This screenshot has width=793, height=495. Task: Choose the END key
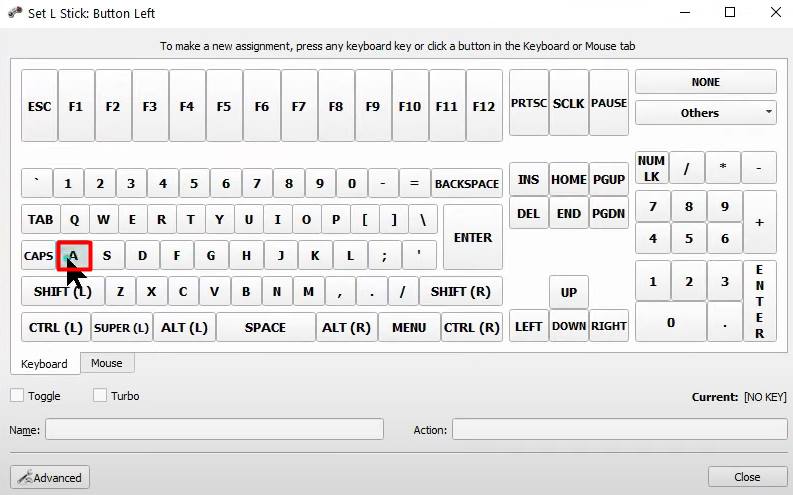[x=568, y=213]
